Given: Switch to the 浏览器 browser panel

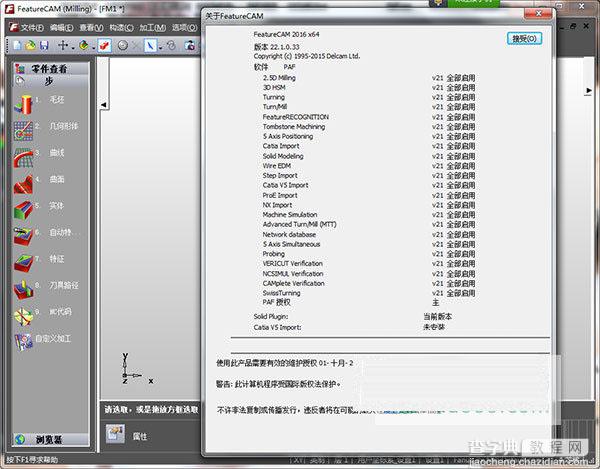Looking at the screenshot, I should pos(51,439).
